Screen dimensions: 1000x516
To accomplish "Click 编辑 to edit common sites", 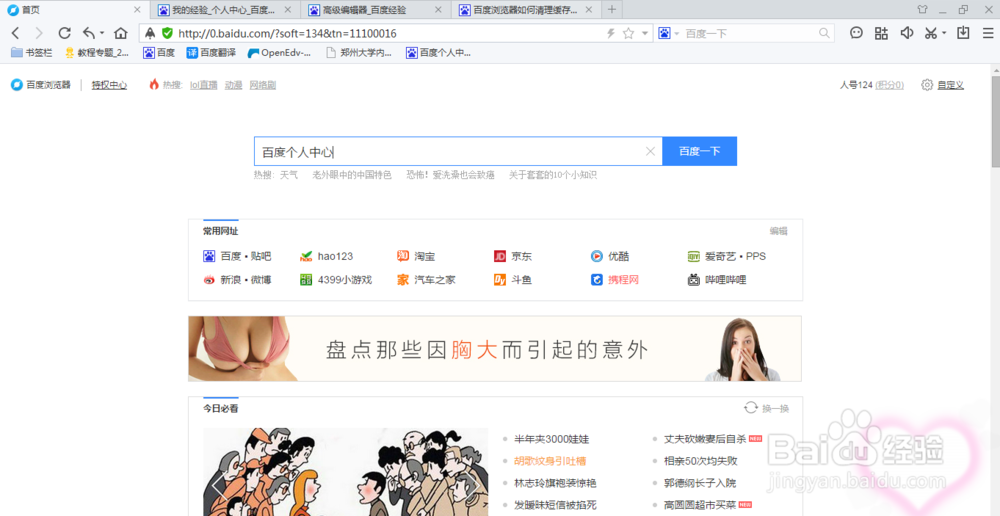I will [x=779, y=231].
